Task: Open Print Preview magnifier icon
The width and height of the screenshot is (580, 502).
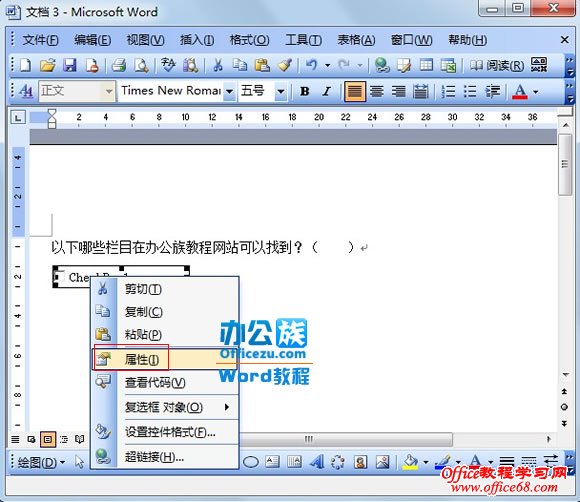Action: 141,65
